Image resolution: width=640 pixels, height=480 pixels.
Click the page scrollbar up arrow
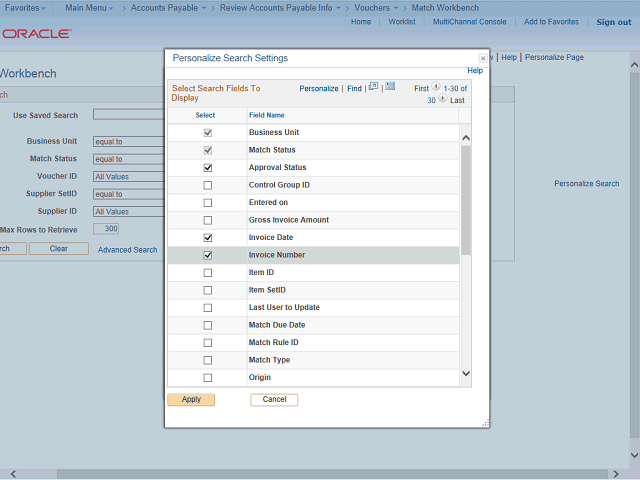click(634, 65)
